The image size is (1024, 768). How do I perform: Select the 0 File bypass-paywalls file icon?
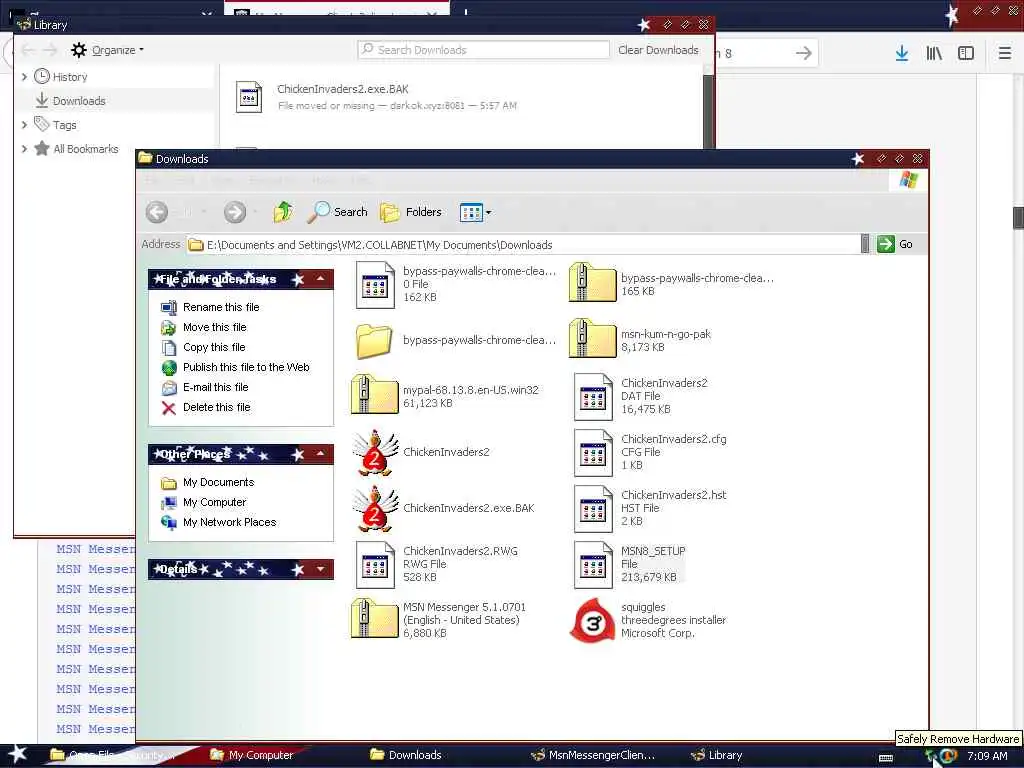tap(376, 285)
